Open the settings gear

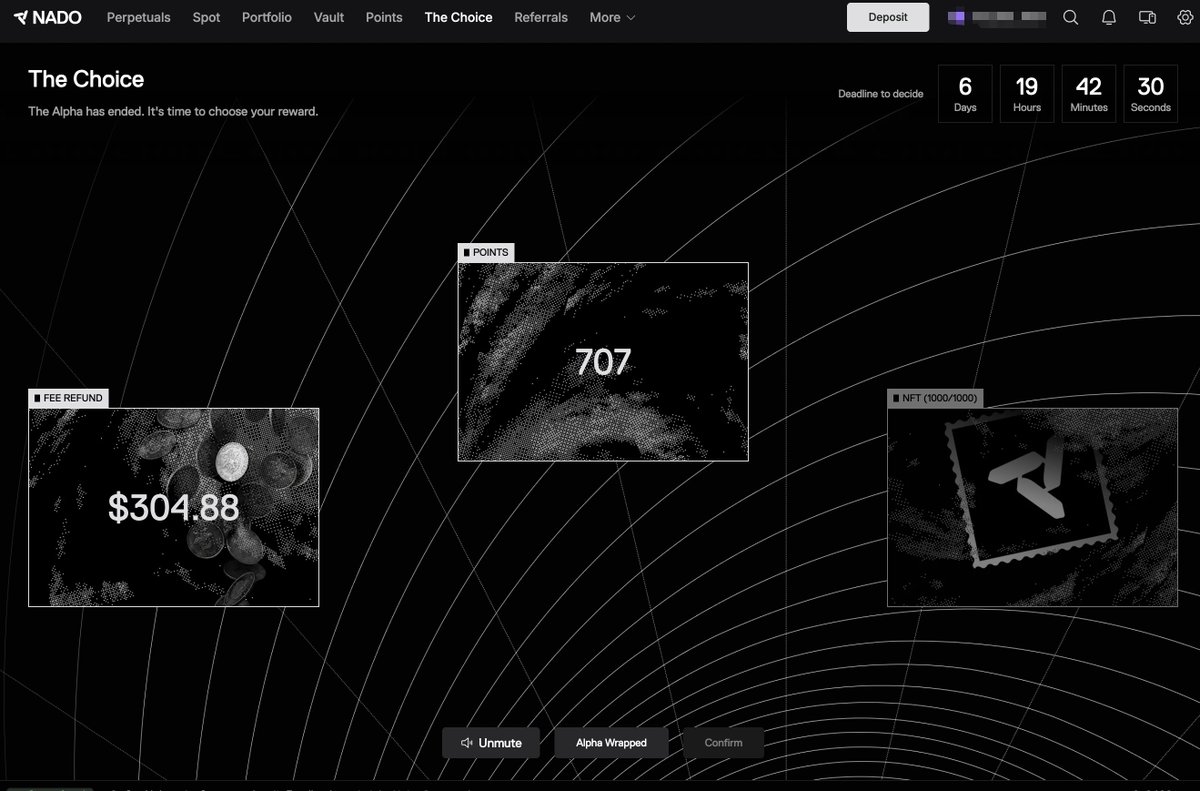pyautogui.click(x=1185, y=17)
